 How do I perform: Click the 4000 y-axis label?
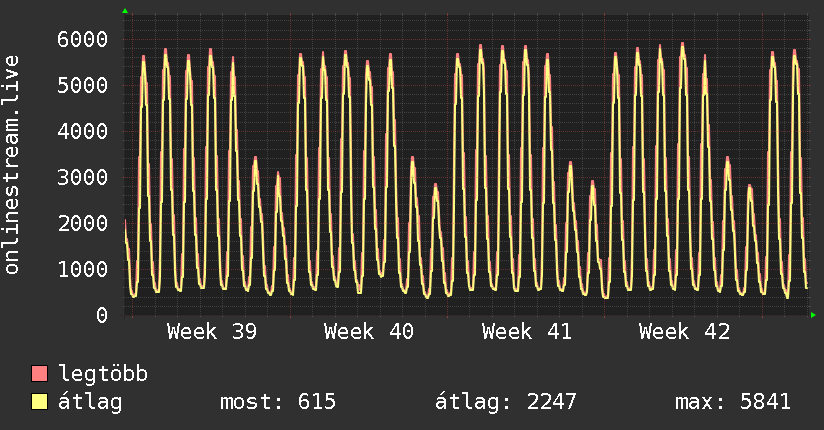[83, 131]
